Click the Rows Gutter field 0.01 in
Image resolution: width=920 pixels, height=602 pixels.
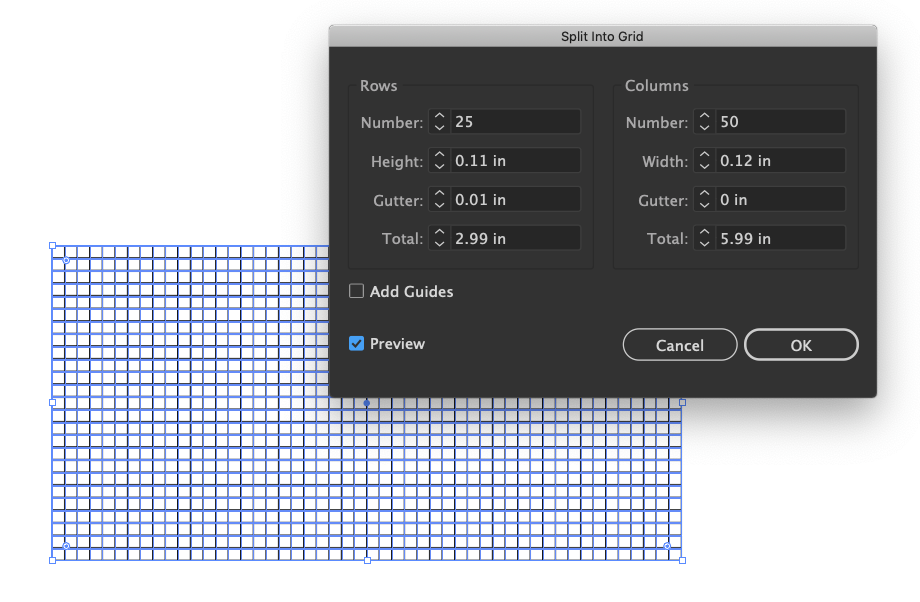tap(515, 200)
